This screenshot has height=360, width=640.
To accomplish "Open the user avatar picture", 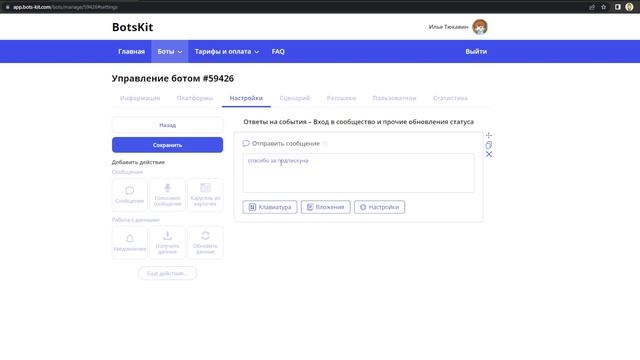I will pyautogui.click(x=480, y=27).
